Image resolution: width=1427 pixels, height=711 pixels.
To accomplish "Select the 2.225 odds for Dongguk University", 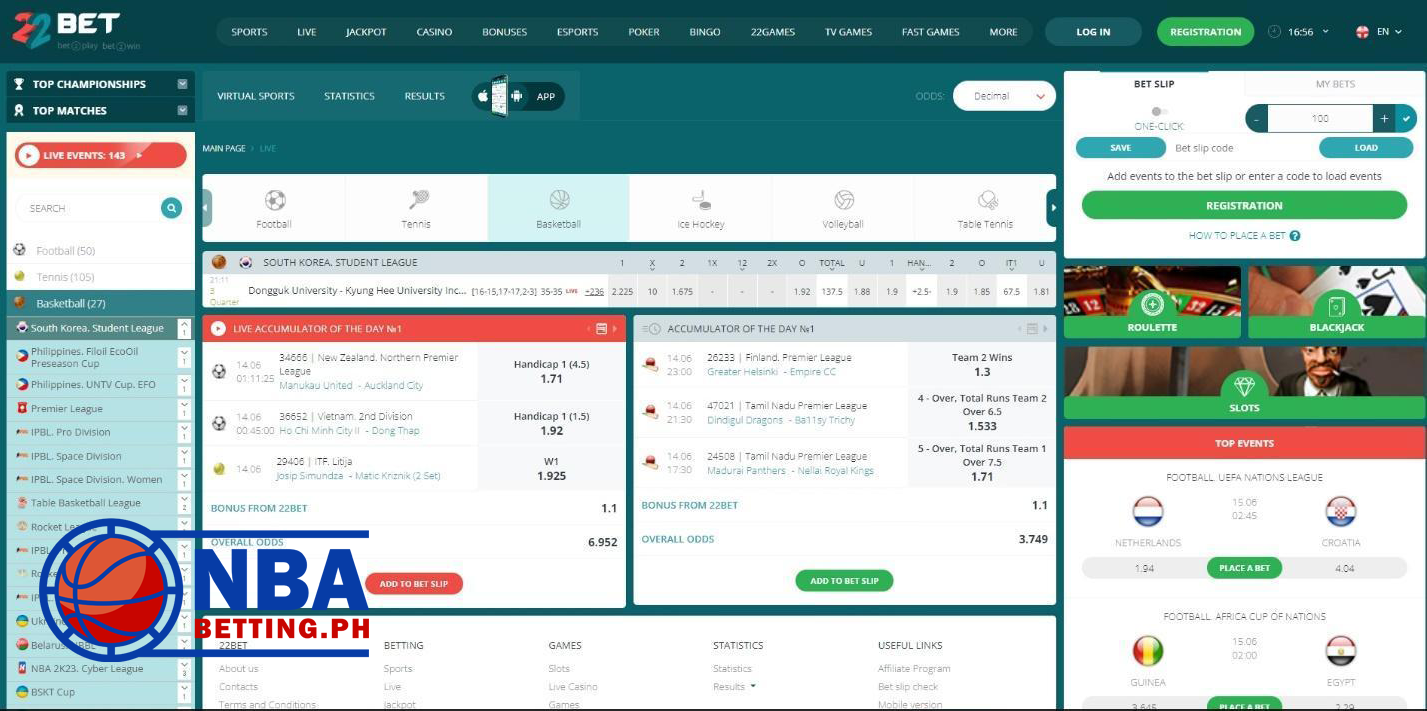I will coord(622,291).
